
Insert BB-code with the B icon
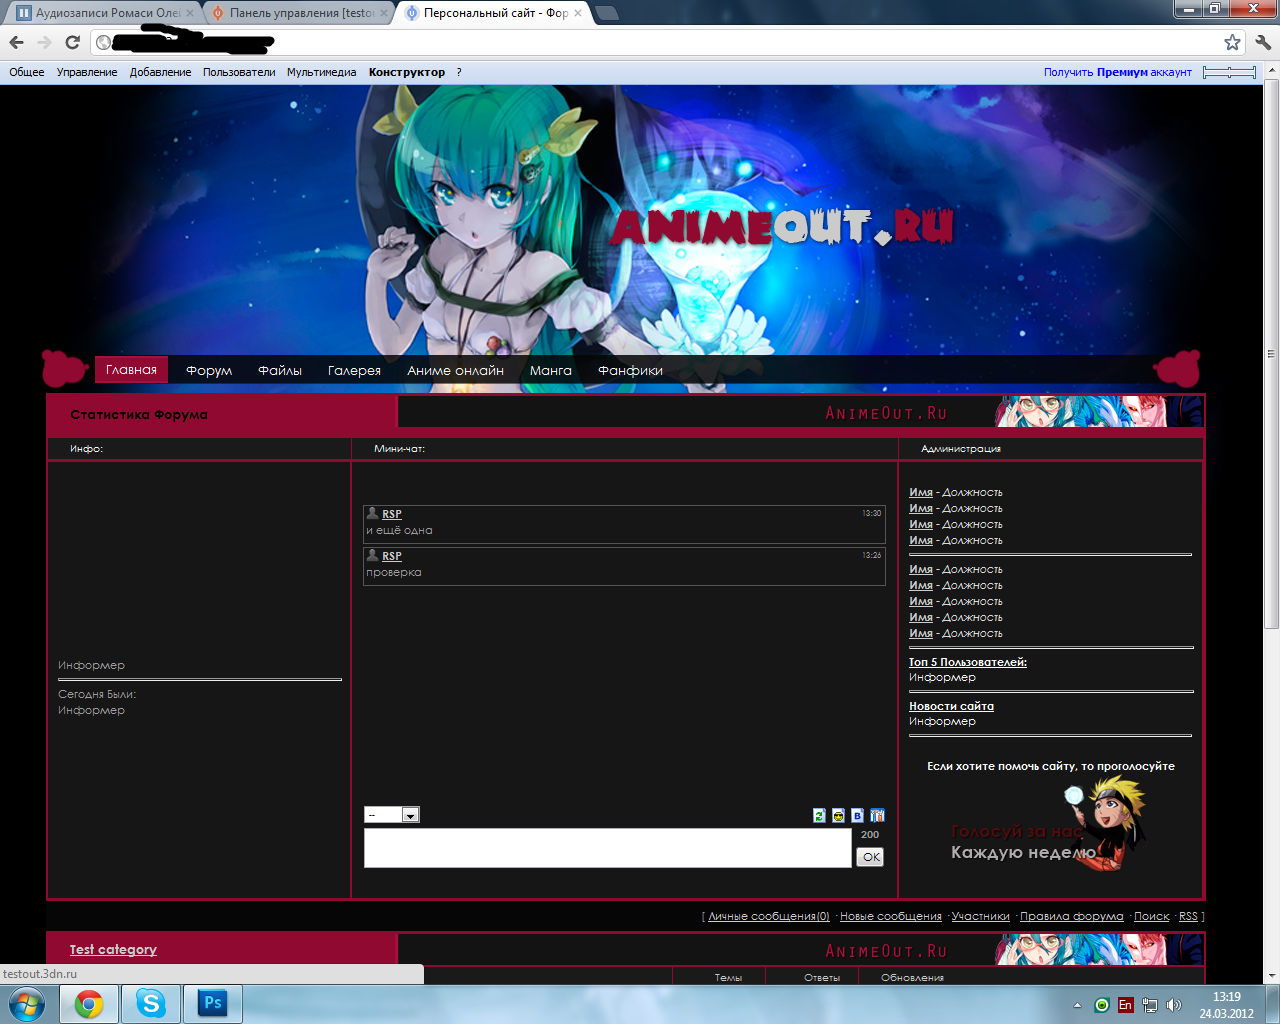(x=857, y=816)
